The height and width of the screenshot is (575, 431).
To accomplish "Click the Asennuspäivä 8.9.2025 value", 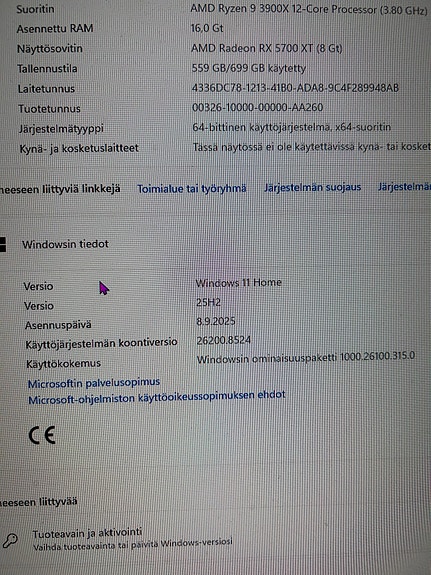I will [216, 321].
